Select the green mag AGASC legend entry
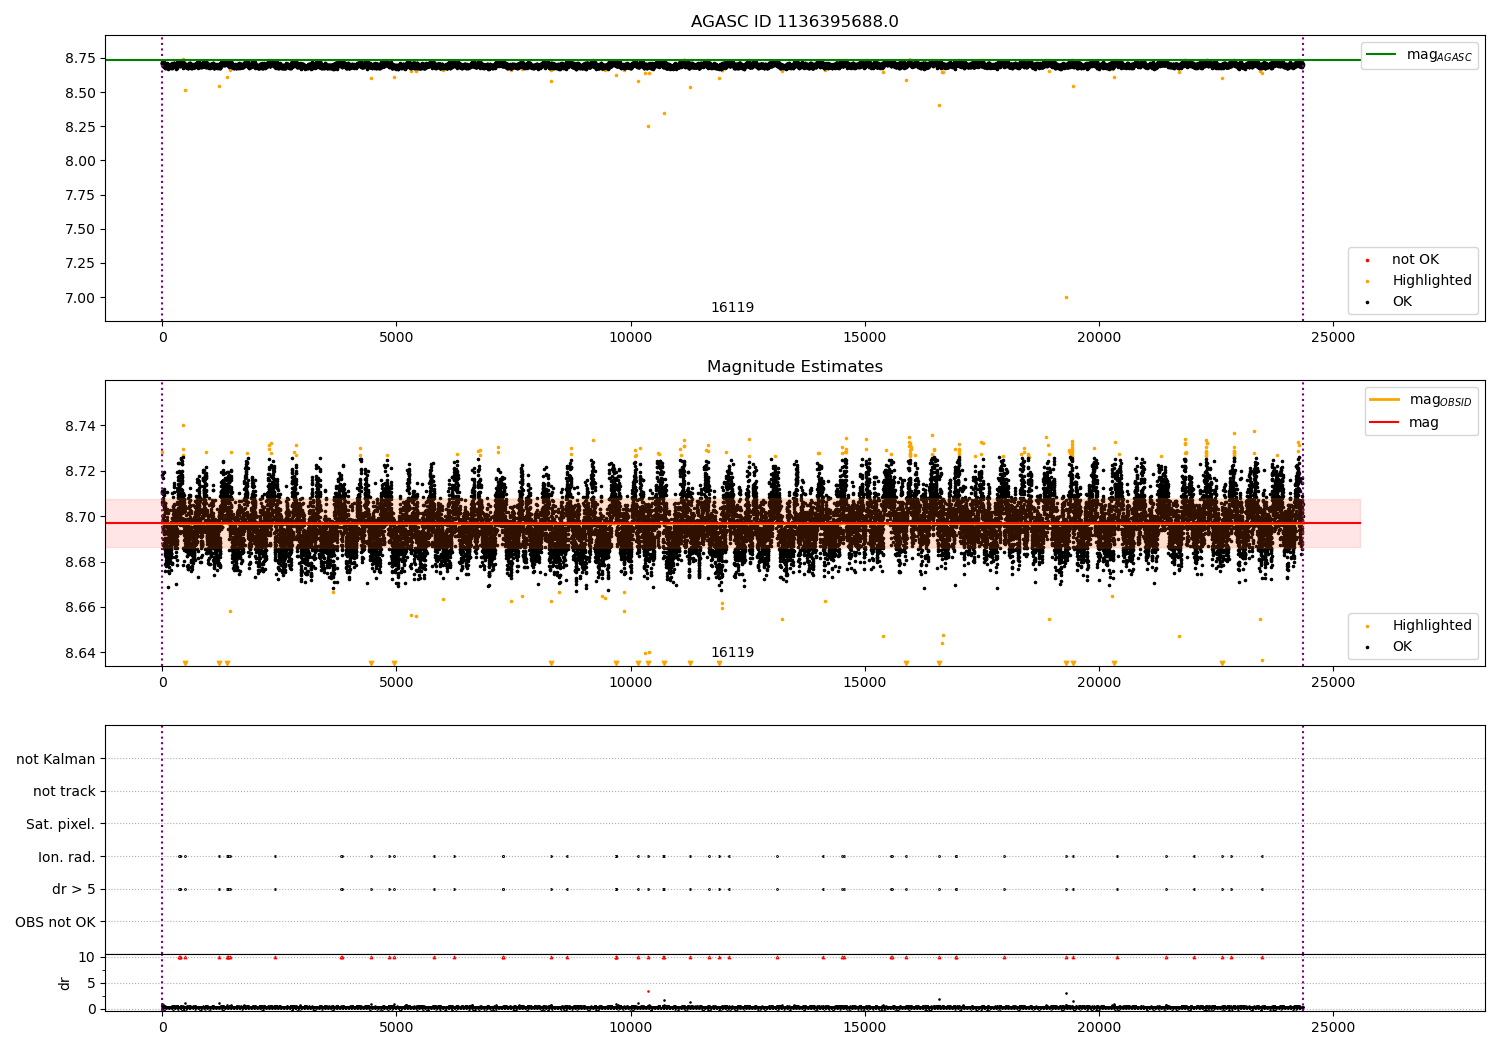The height and width of the screenshot is (1050, 1500). (1419, 55)
